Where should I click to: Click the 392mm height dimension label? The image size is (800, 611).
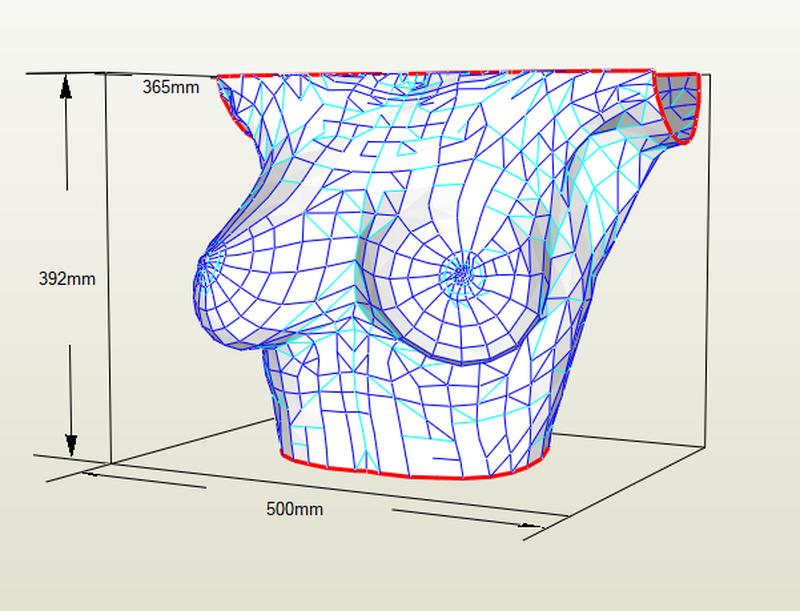click(x=67, y=279)
